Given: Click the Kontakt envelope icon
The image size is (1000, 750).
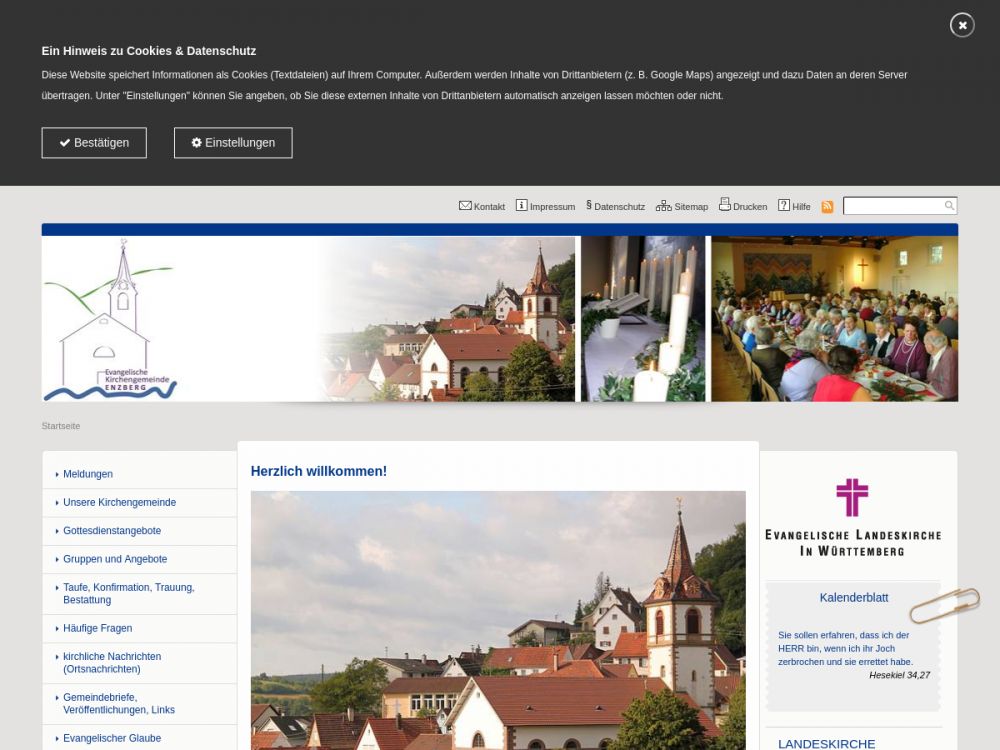Looking at the screenshot, I should pos(465,206).
